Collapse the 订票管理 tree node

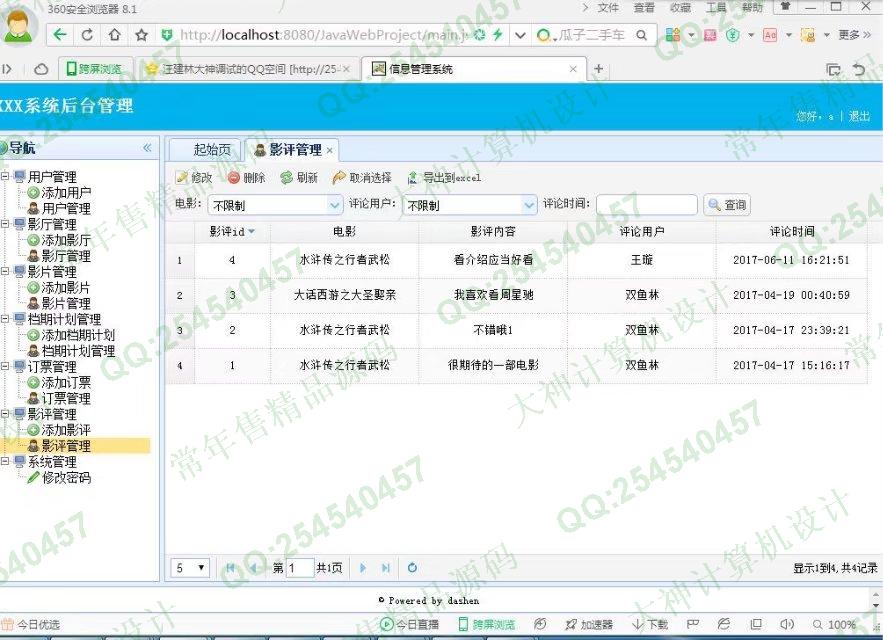click(x=5, y=366)
